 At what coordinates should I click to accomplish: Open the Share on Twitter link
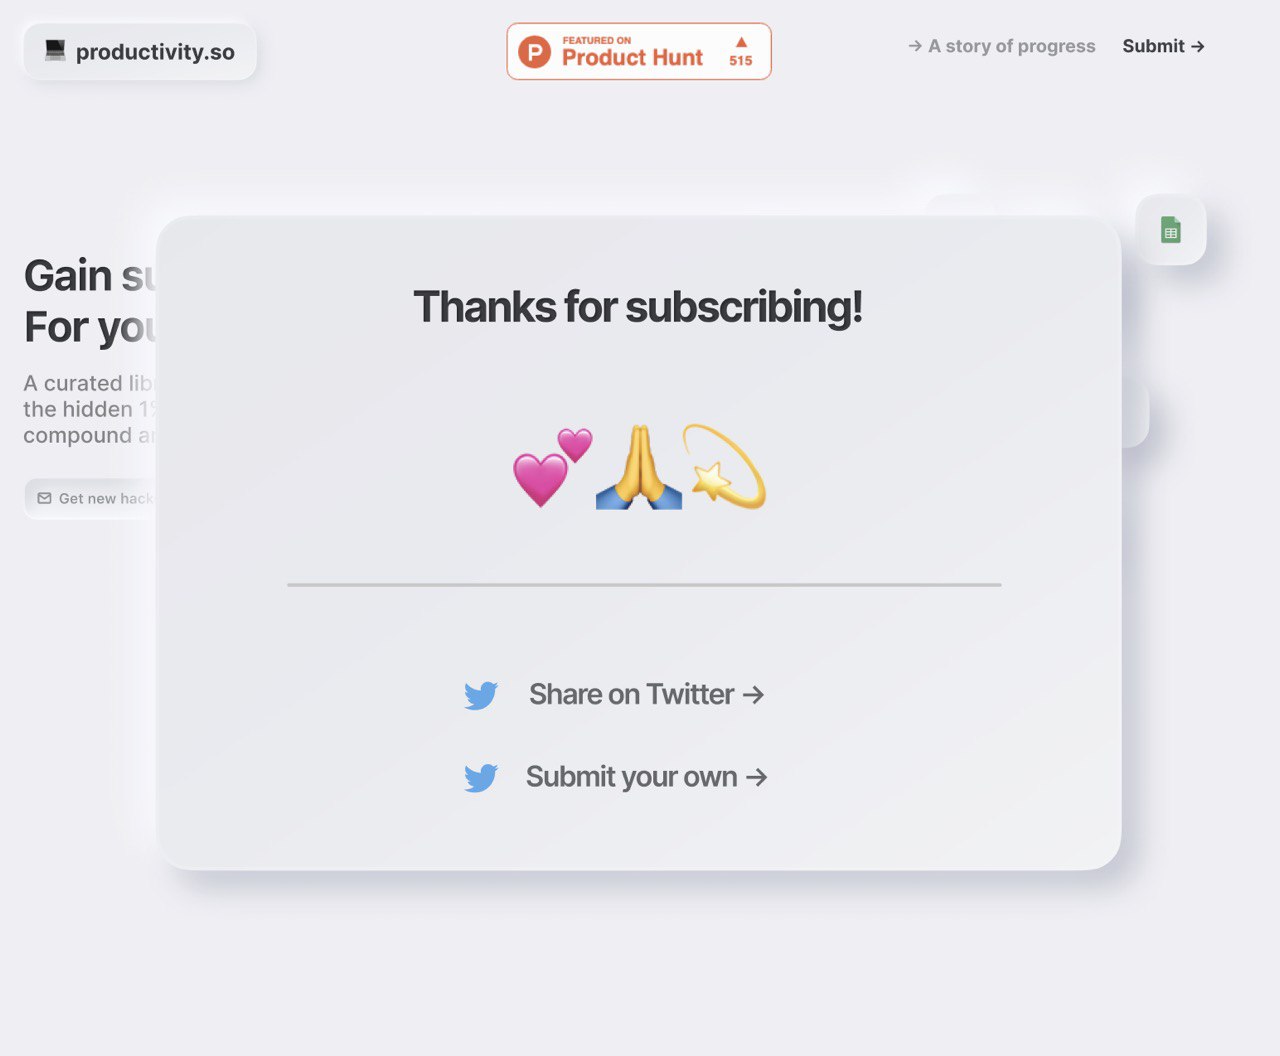pos(646,694)
